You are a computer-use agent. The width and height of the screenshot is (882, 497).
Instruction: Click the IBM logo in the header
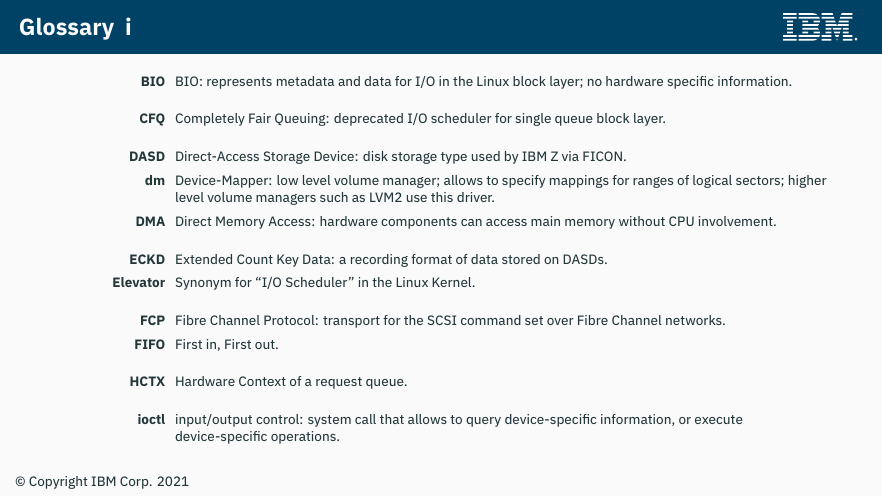(x=820, y=27)
